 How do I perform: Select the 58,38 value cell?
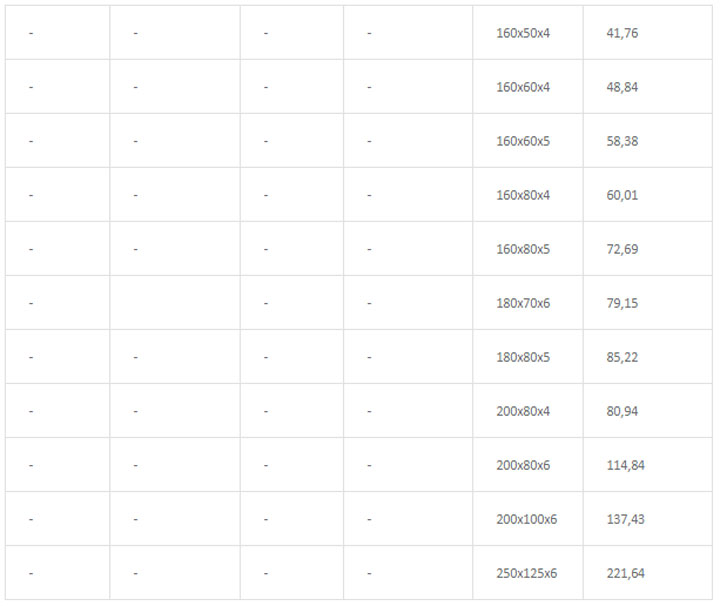click(622, 141)
